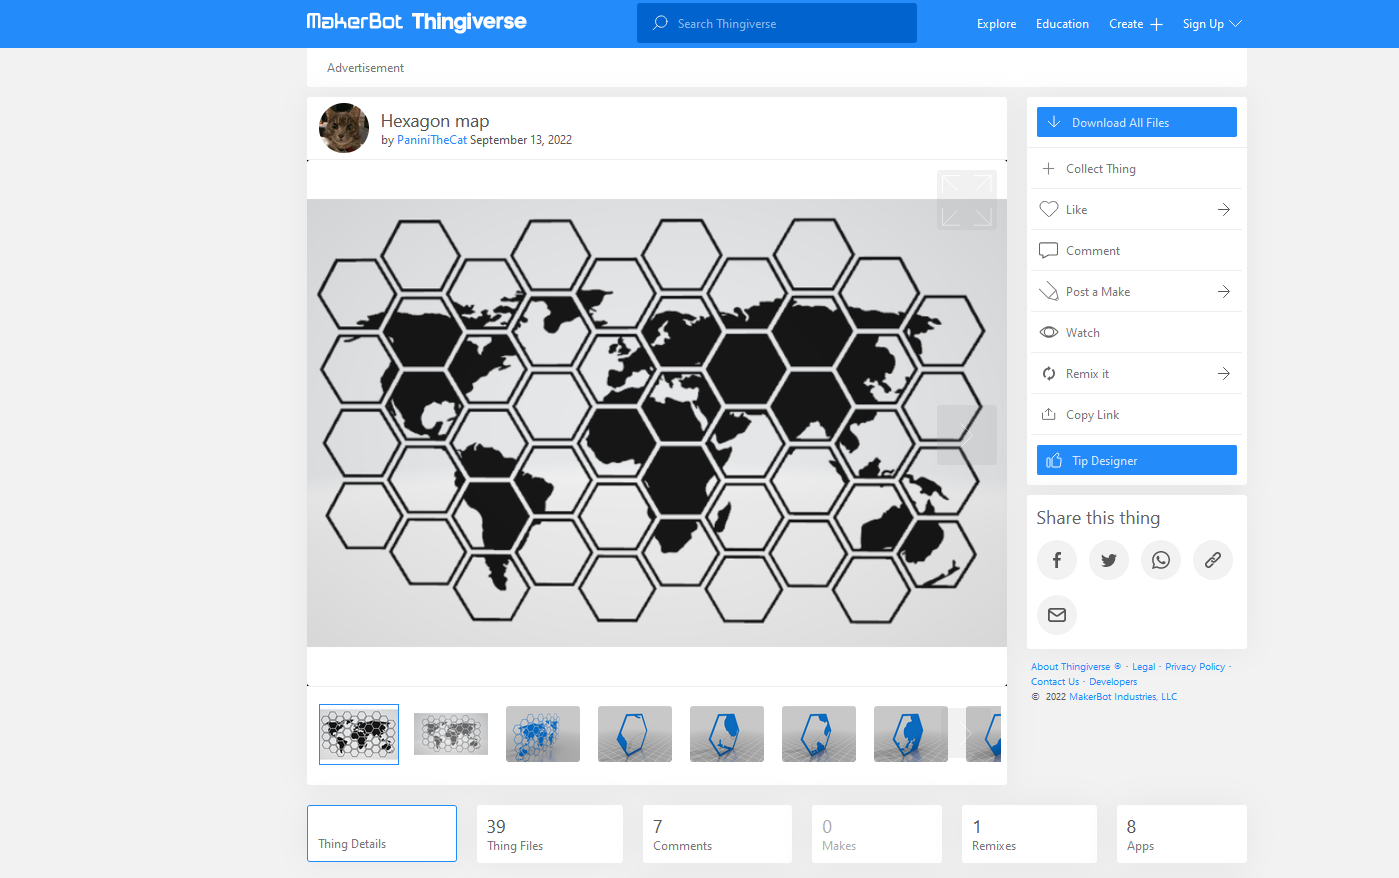Image resolution: width=1399 pixels, height=878 pixels.
Task: Click the MakerBot Thingiverse logo
Action: pos(416,22)
